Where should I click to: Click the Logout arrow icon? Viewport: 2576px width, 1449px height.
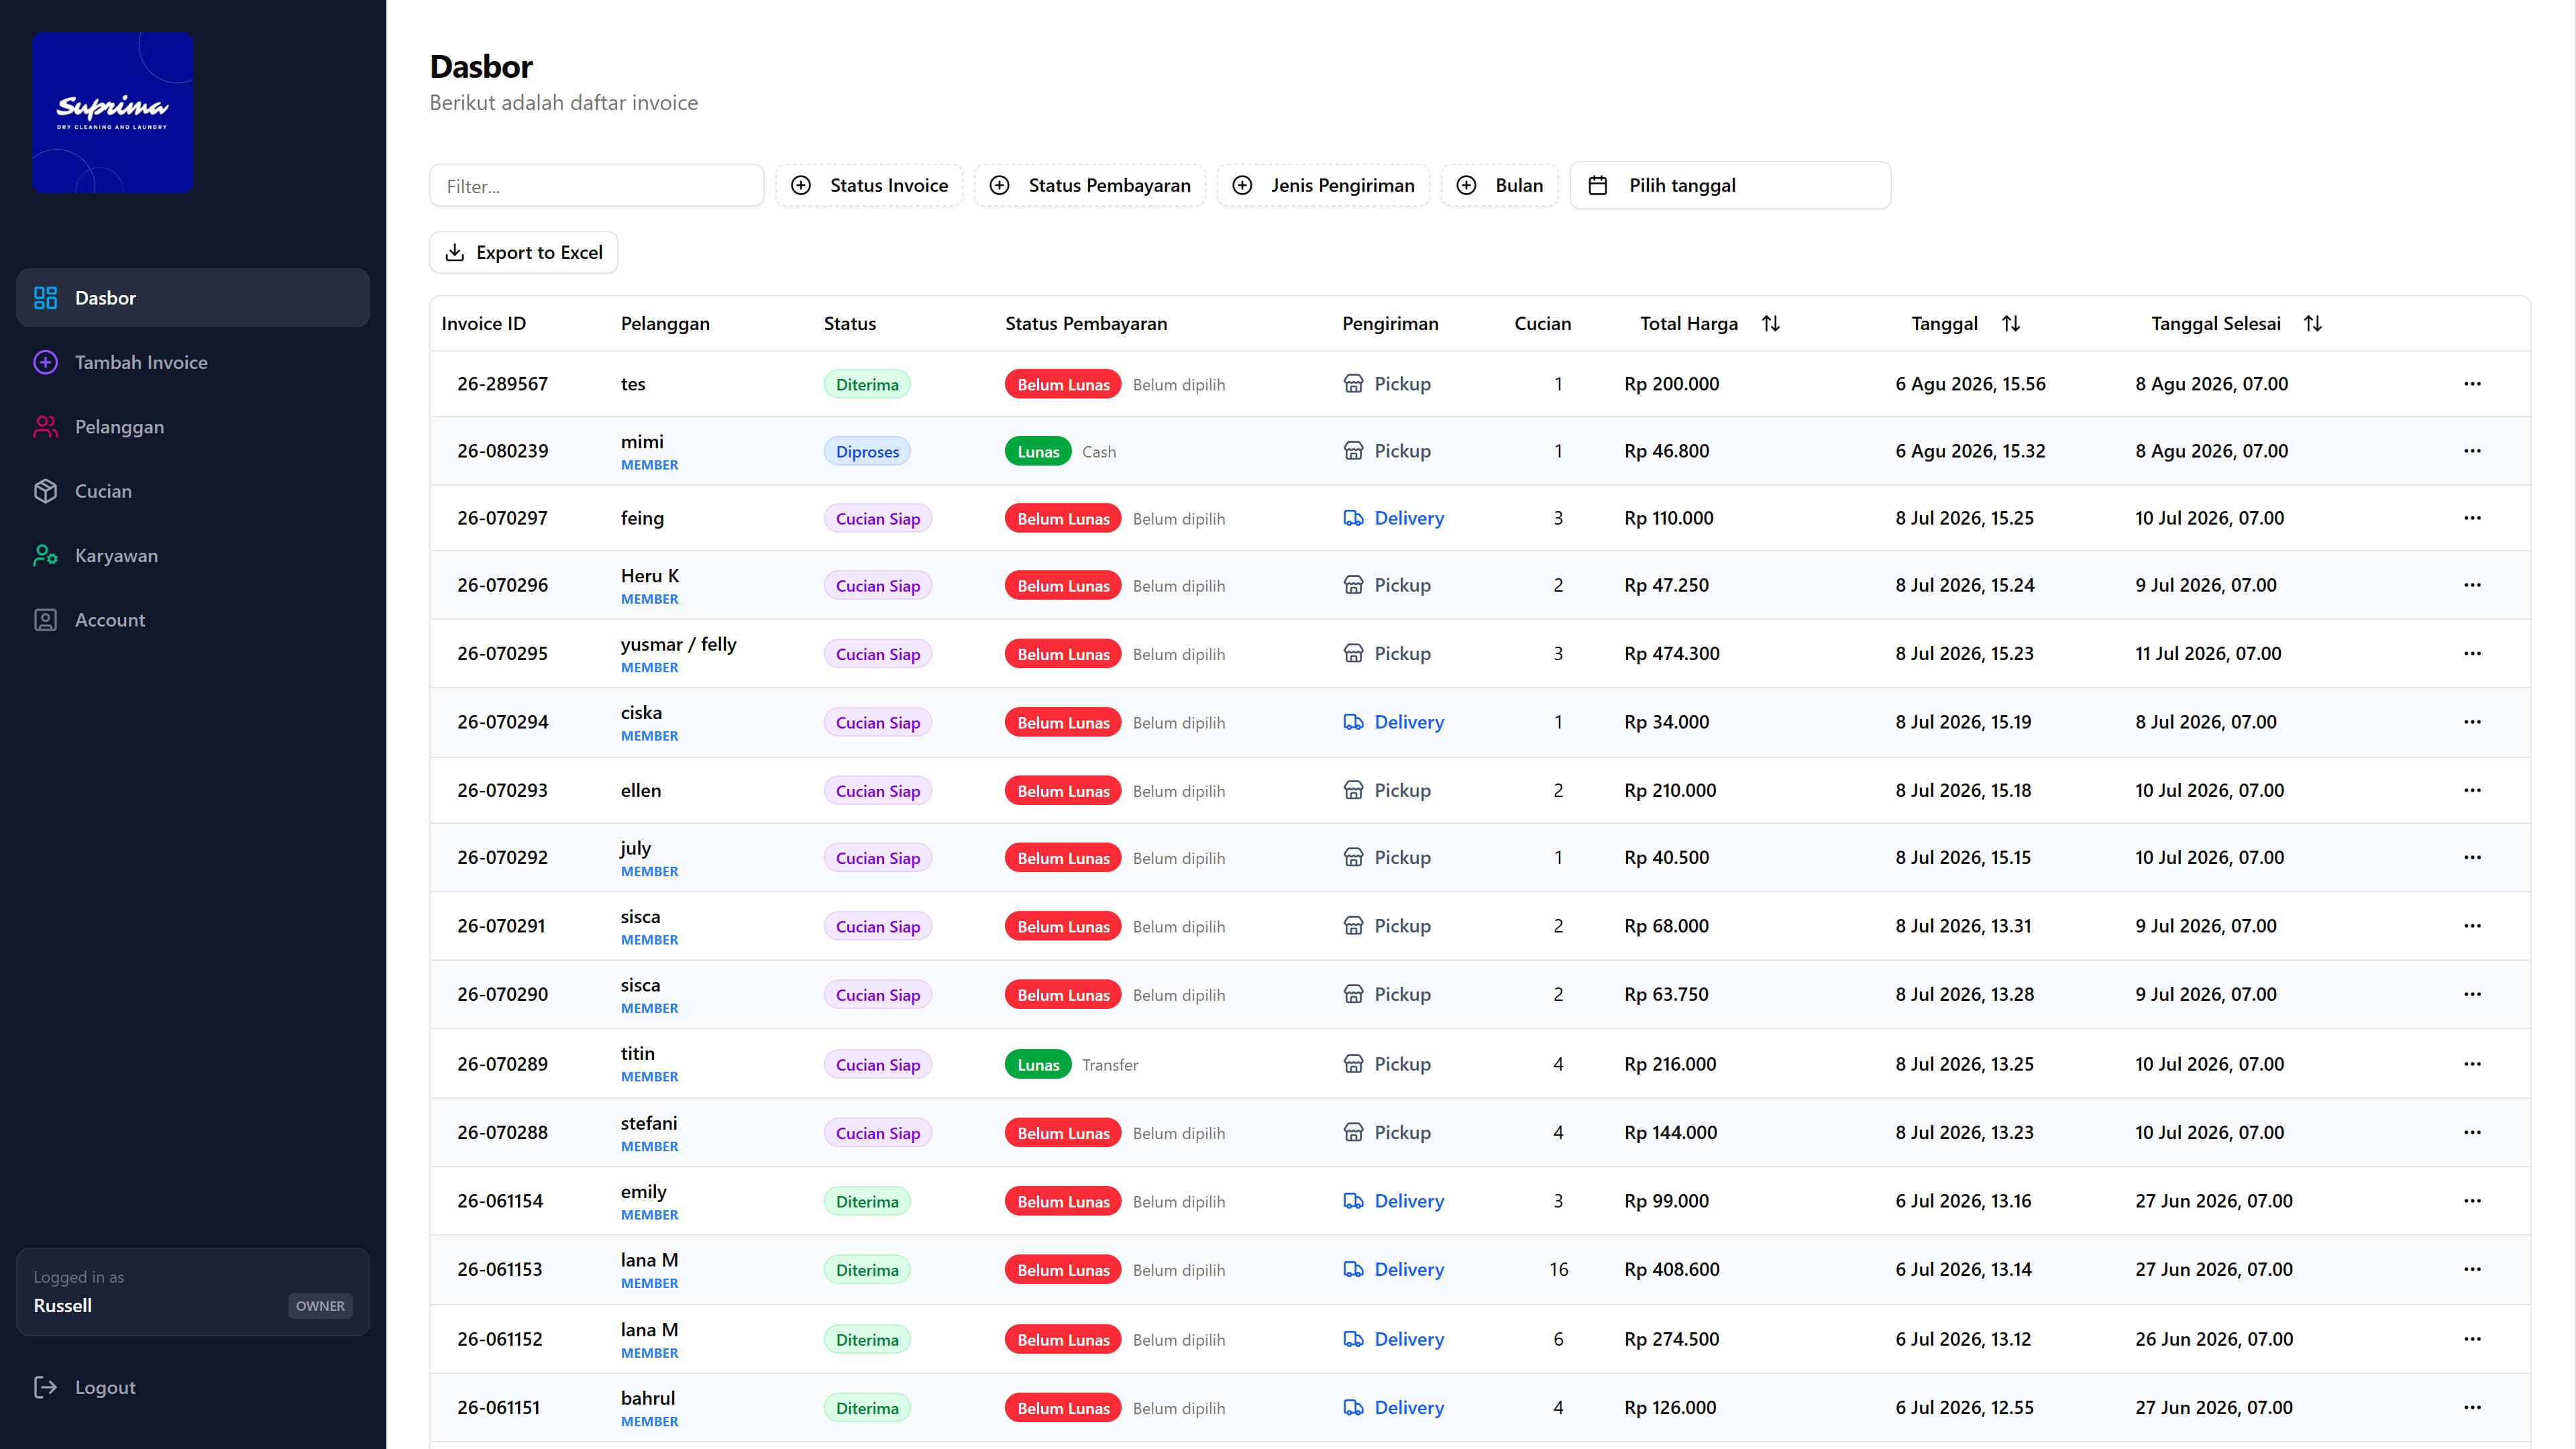(x=46, y=1387)
